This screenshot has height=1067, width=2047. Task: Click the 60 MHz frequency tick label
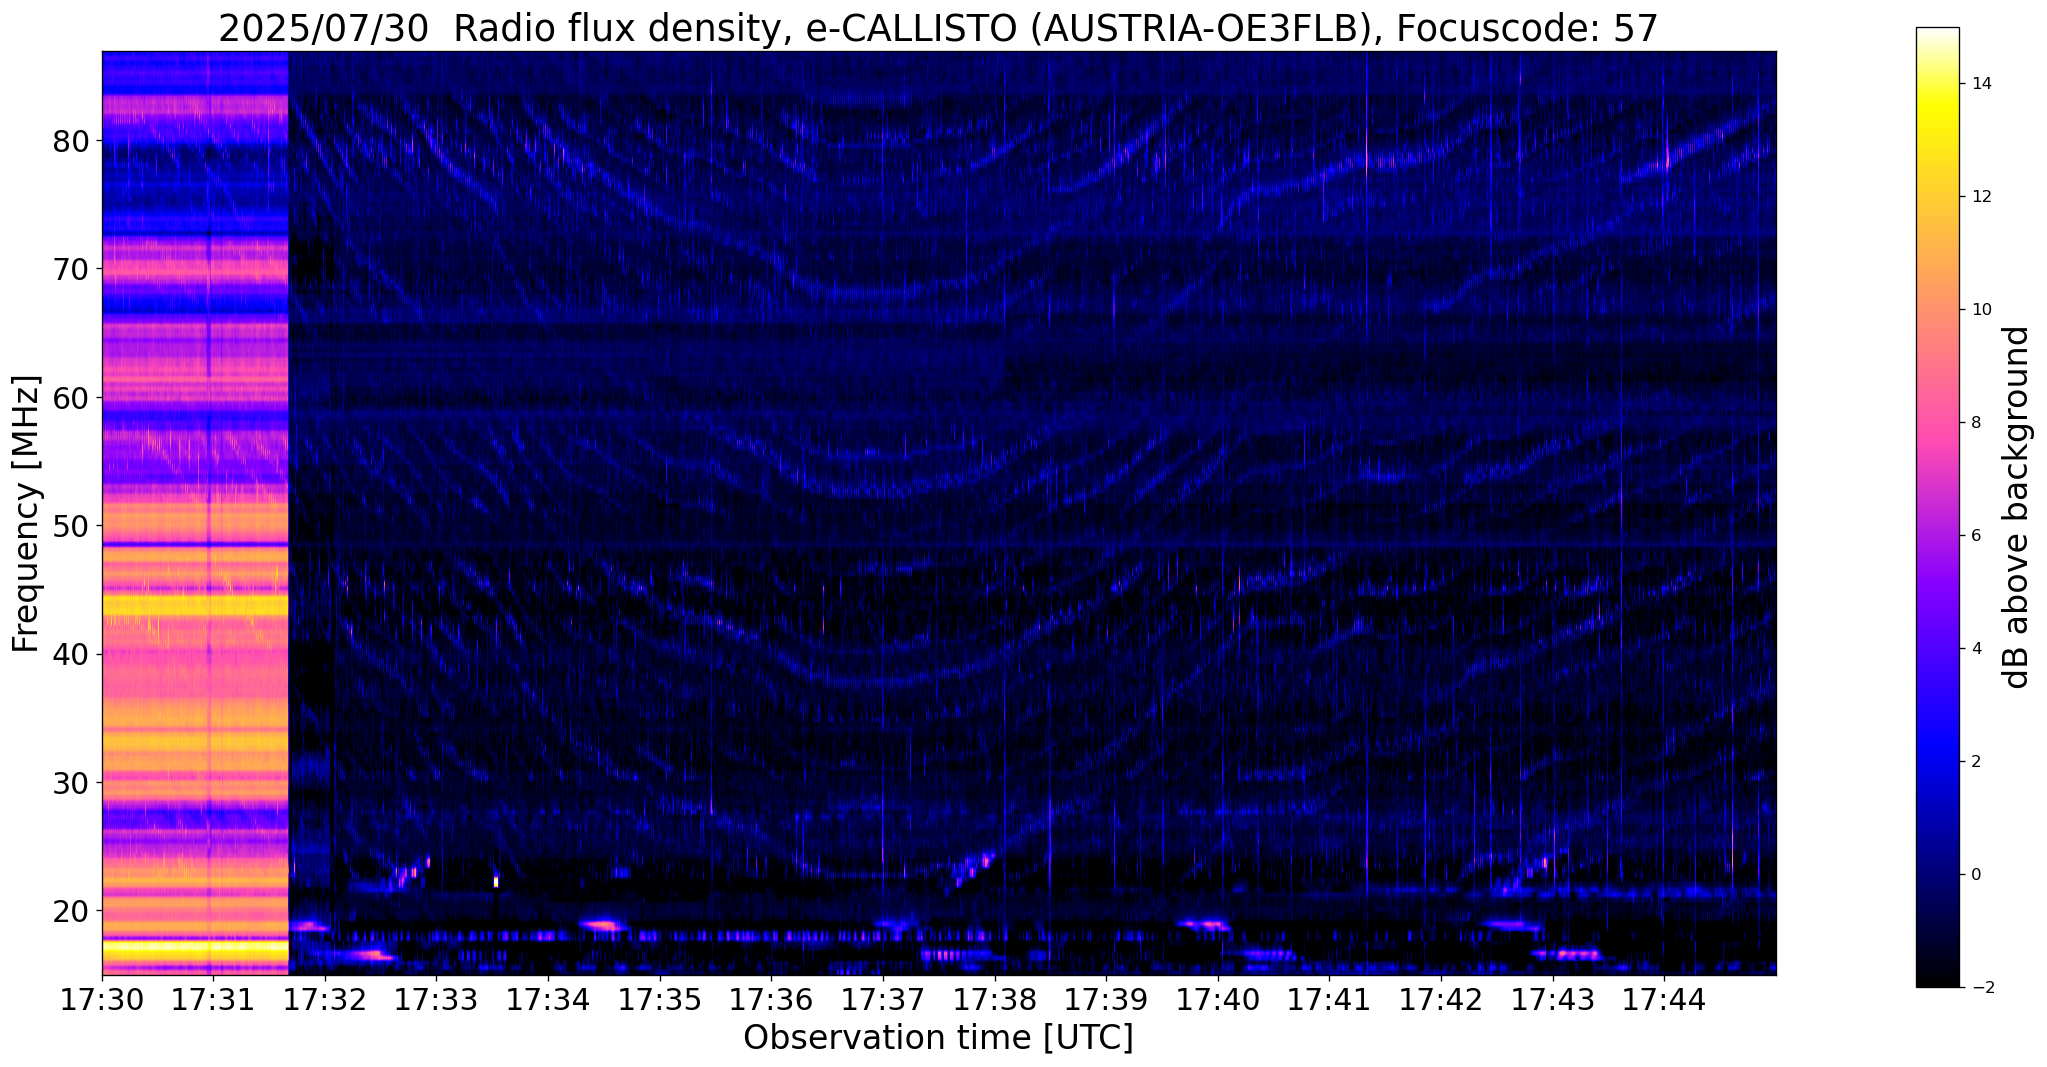70,398
